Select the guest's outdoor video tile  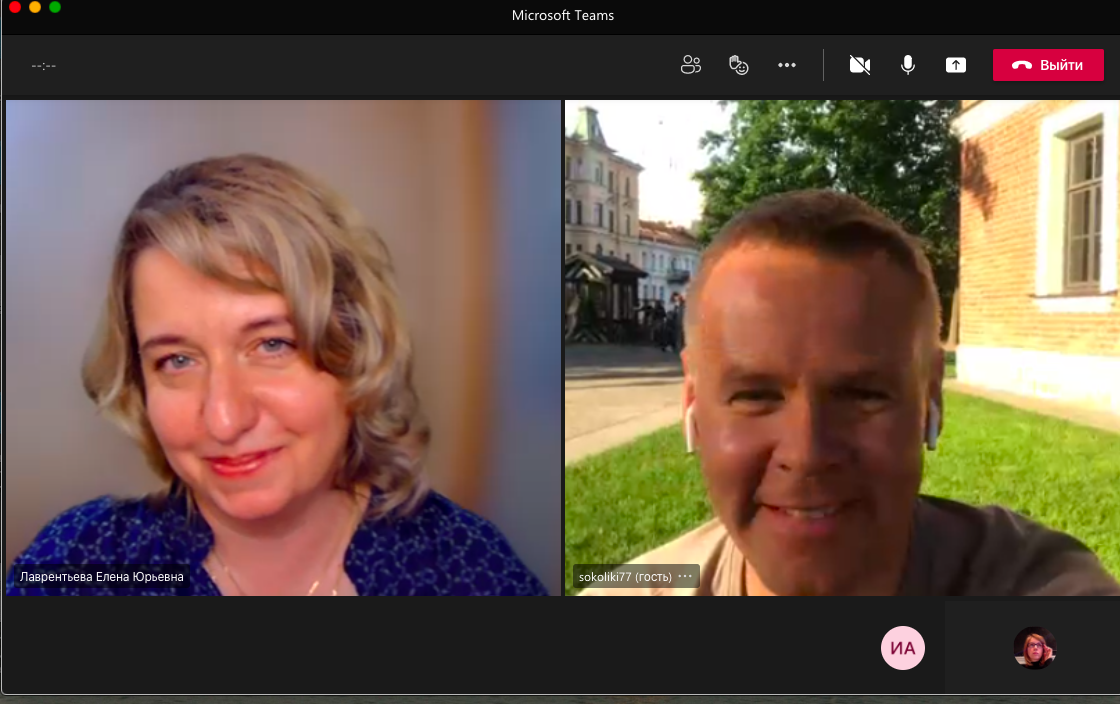[x=841, y=340]
